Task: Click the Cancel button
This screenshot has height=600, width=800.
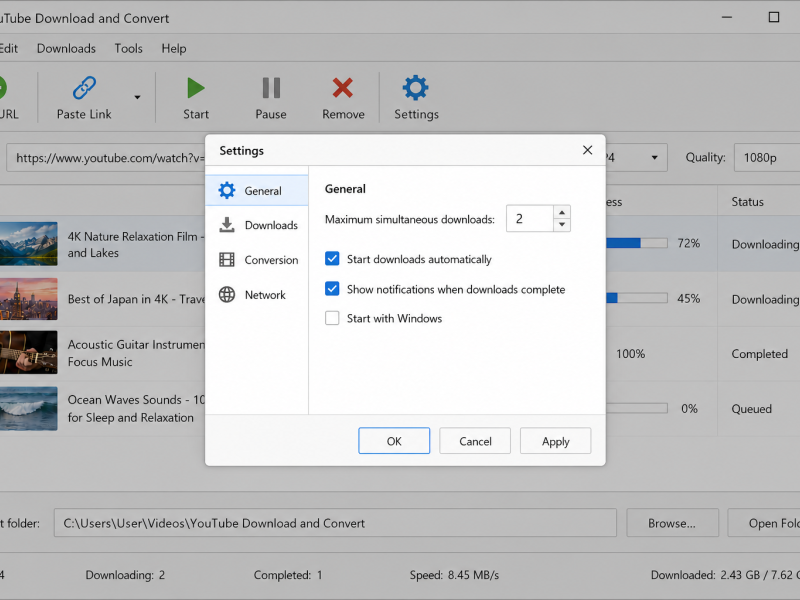Action: tap(475, 440)
